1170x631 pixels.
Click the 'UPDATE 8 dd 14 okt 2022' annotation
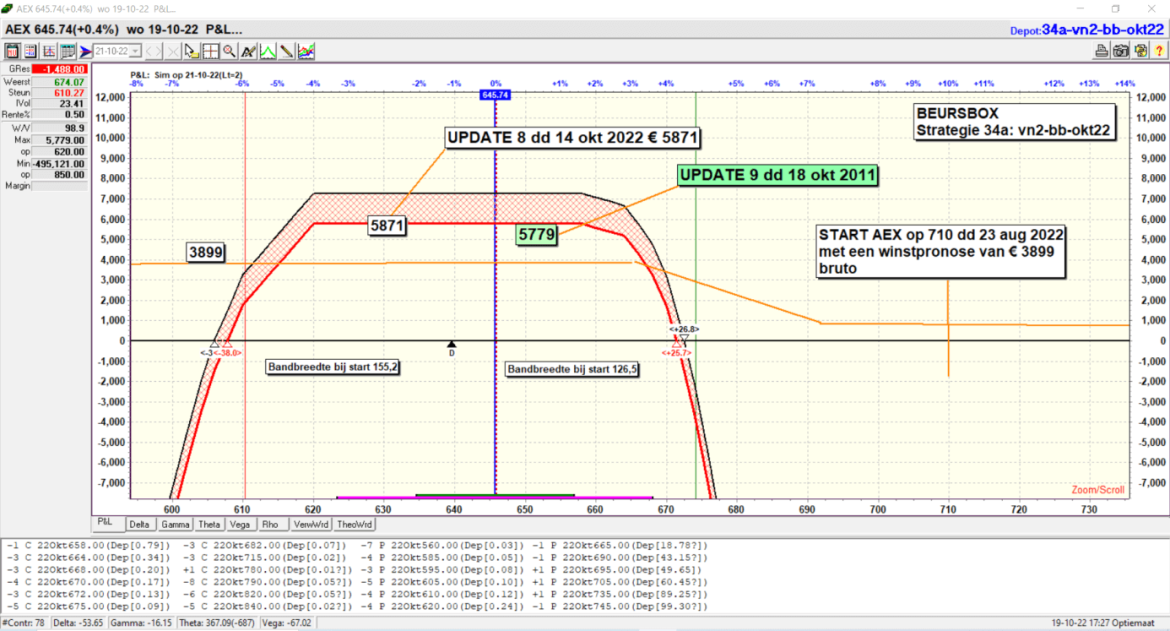(x=572, y=138)
